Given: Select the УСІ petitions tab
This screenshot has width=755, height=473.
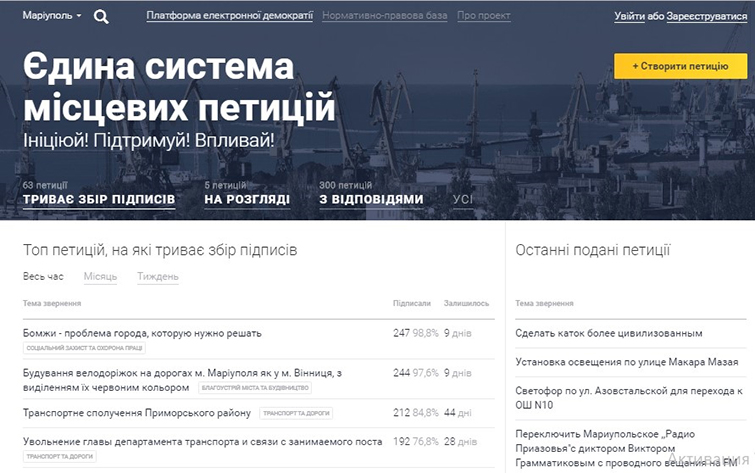Looking at the screenshot, I should 462,199.
